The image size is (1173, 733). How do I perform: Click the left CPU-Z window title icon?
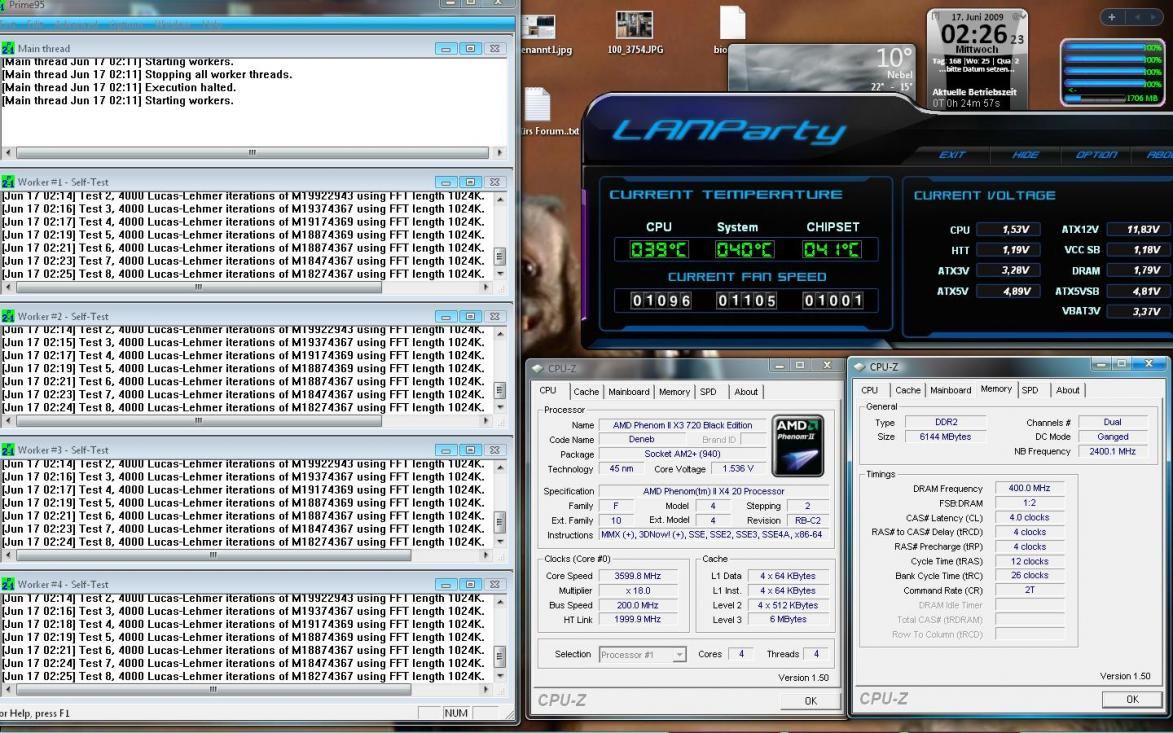click(x=537, y=368)
